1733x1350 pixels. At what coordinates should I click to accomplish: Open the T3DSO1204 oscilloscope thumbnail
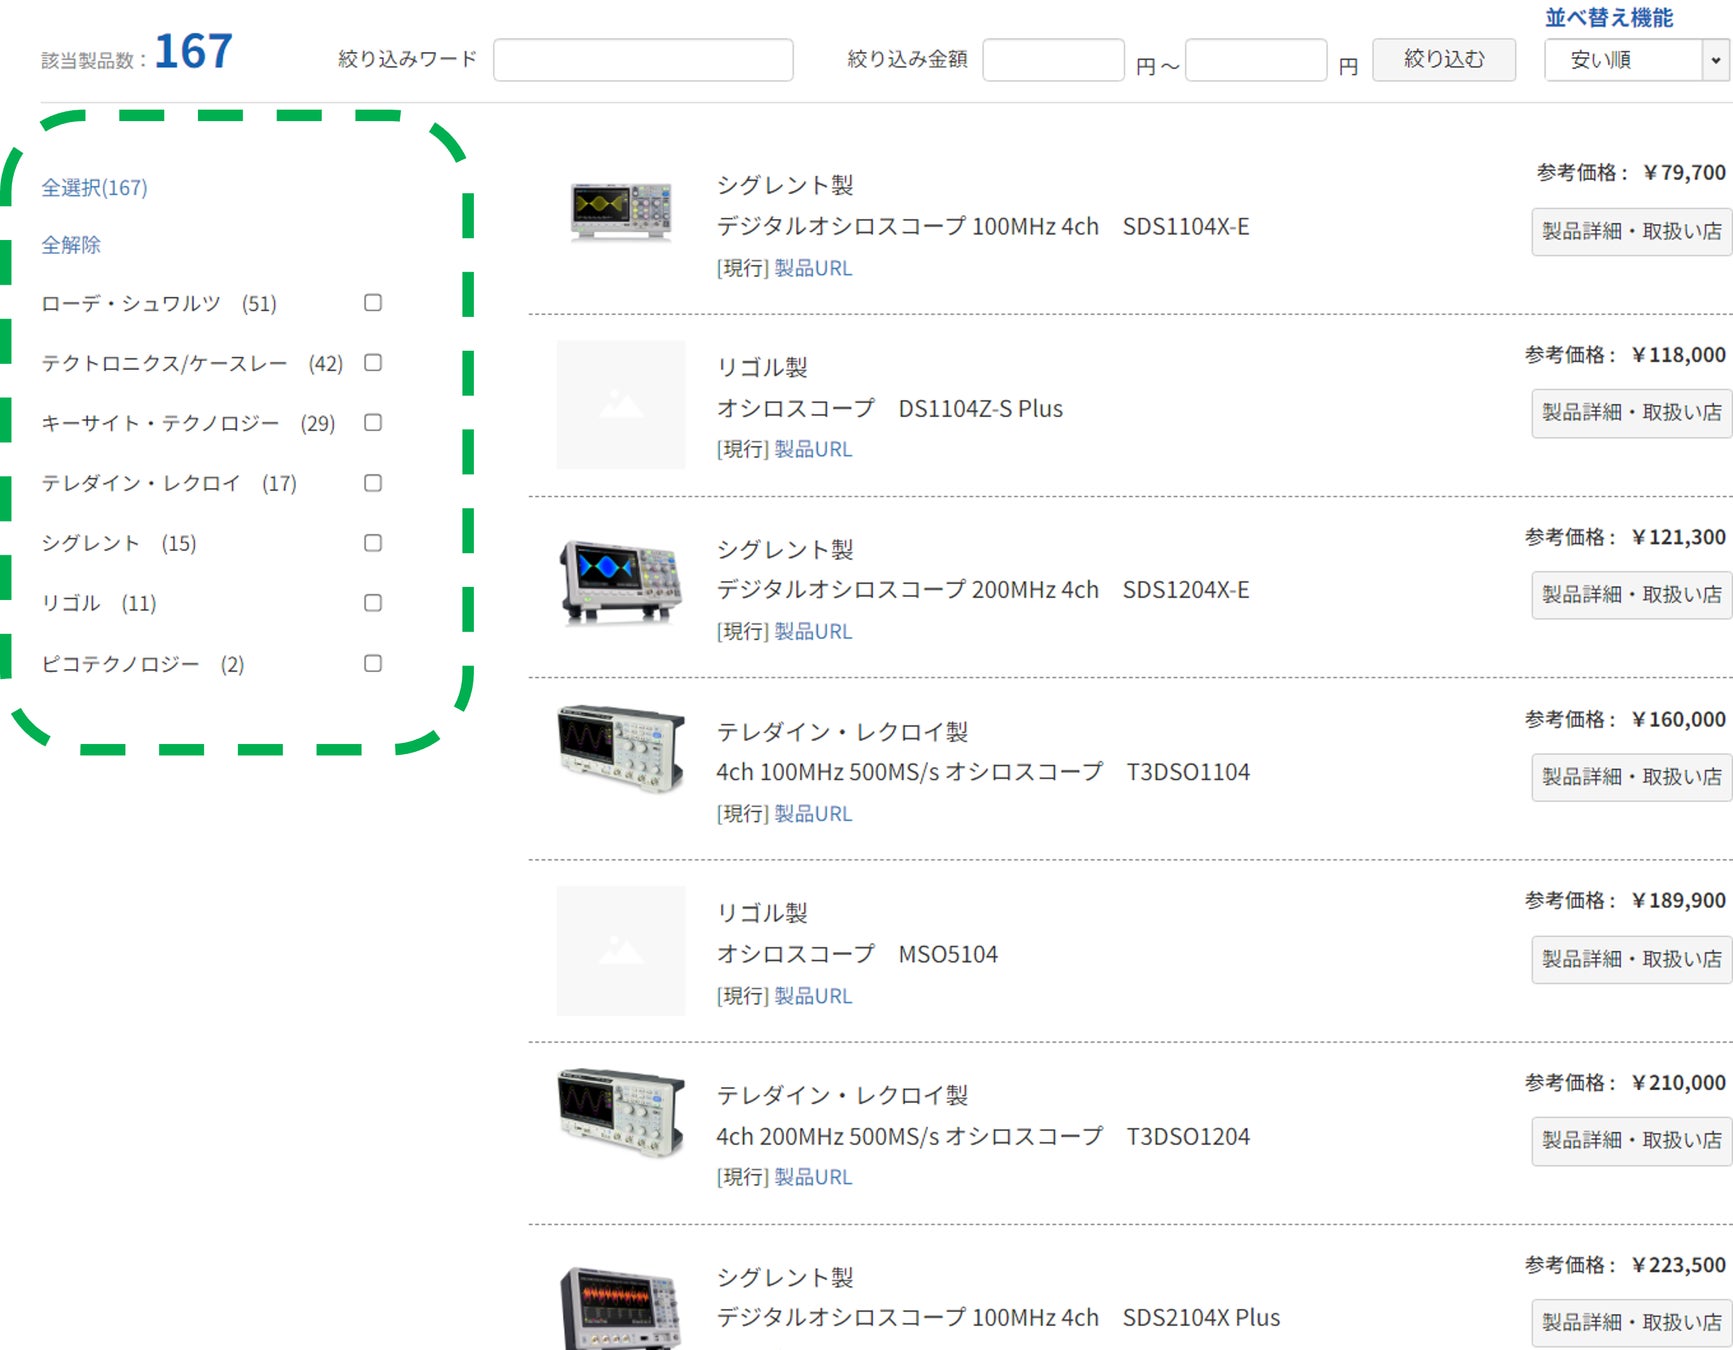point(621,1113)
